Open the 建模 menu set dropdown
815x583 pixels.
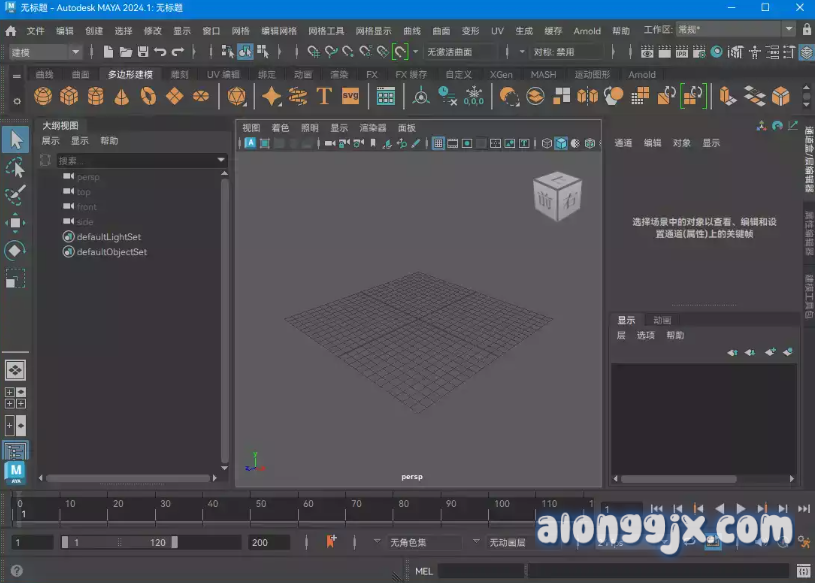[x=46, y=51]
